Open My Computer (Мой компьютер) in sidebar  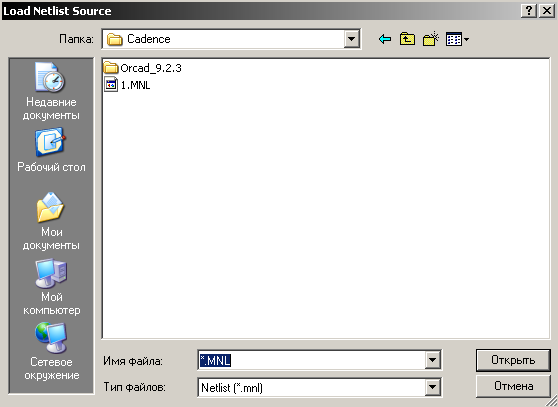pos(51,287)
